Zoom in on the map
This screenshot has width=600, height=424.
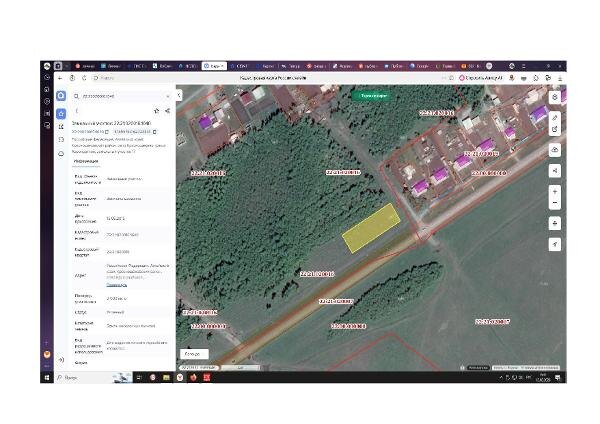(555, 191)
